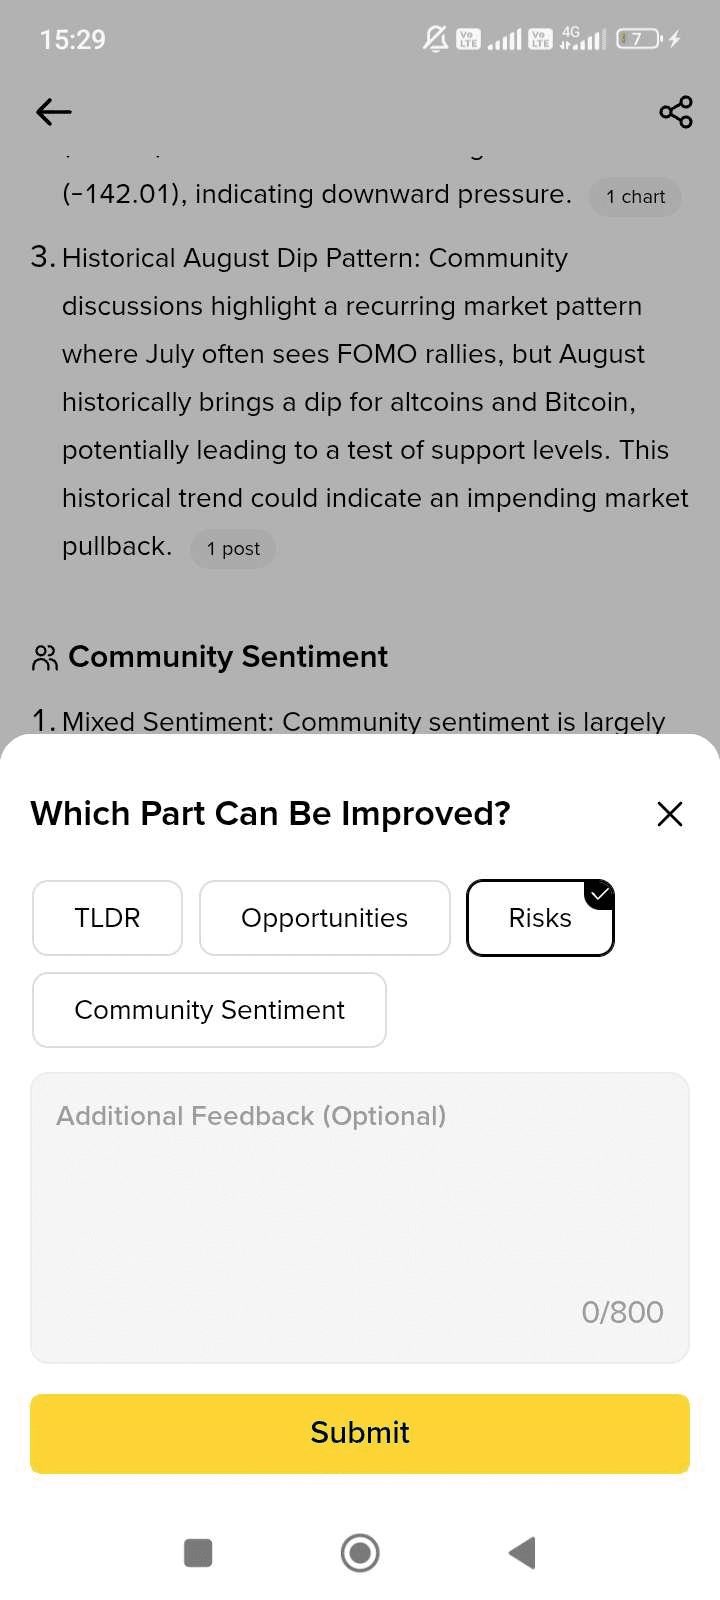Tap the checkmark badge on Risks
This screenshot has width=720, height=1600.
(x=599, y=894)
